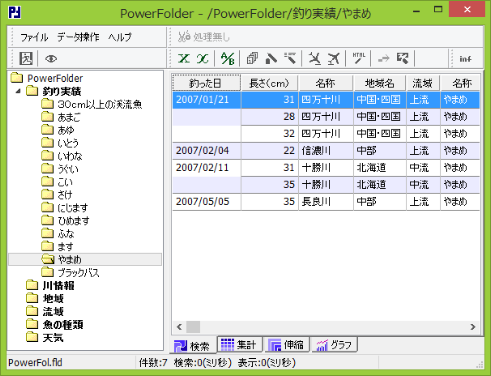
Task: Click the 釣った日 column header
Action: click(206, 83)
